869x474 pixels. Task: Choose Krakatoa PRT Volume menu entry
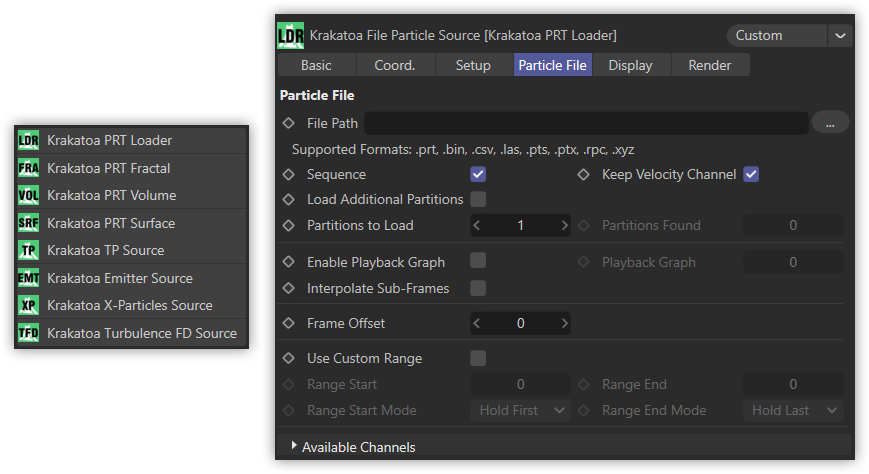132,195
